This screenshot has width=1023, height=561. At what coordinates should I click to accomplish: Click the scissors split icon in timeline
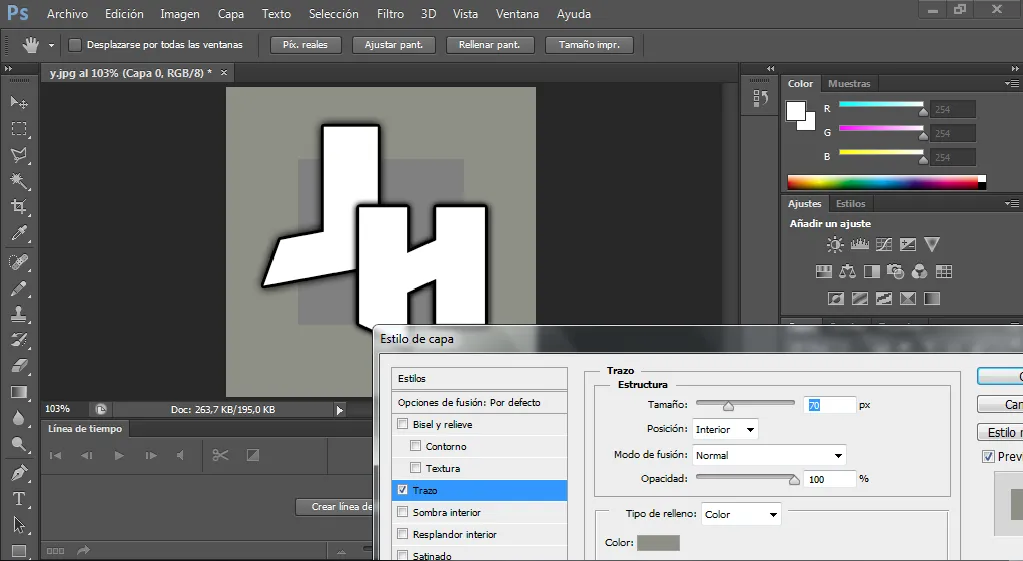[221, 455]
